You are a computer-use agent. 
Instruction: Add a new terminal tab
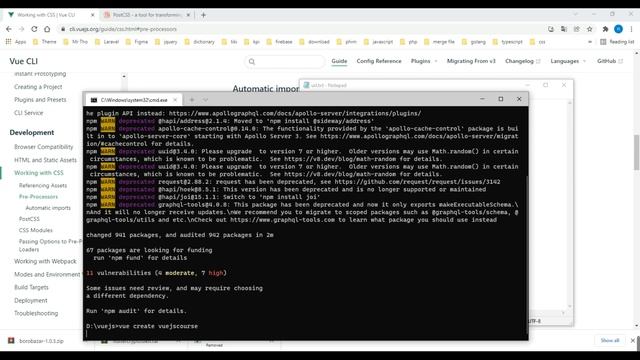192,100
